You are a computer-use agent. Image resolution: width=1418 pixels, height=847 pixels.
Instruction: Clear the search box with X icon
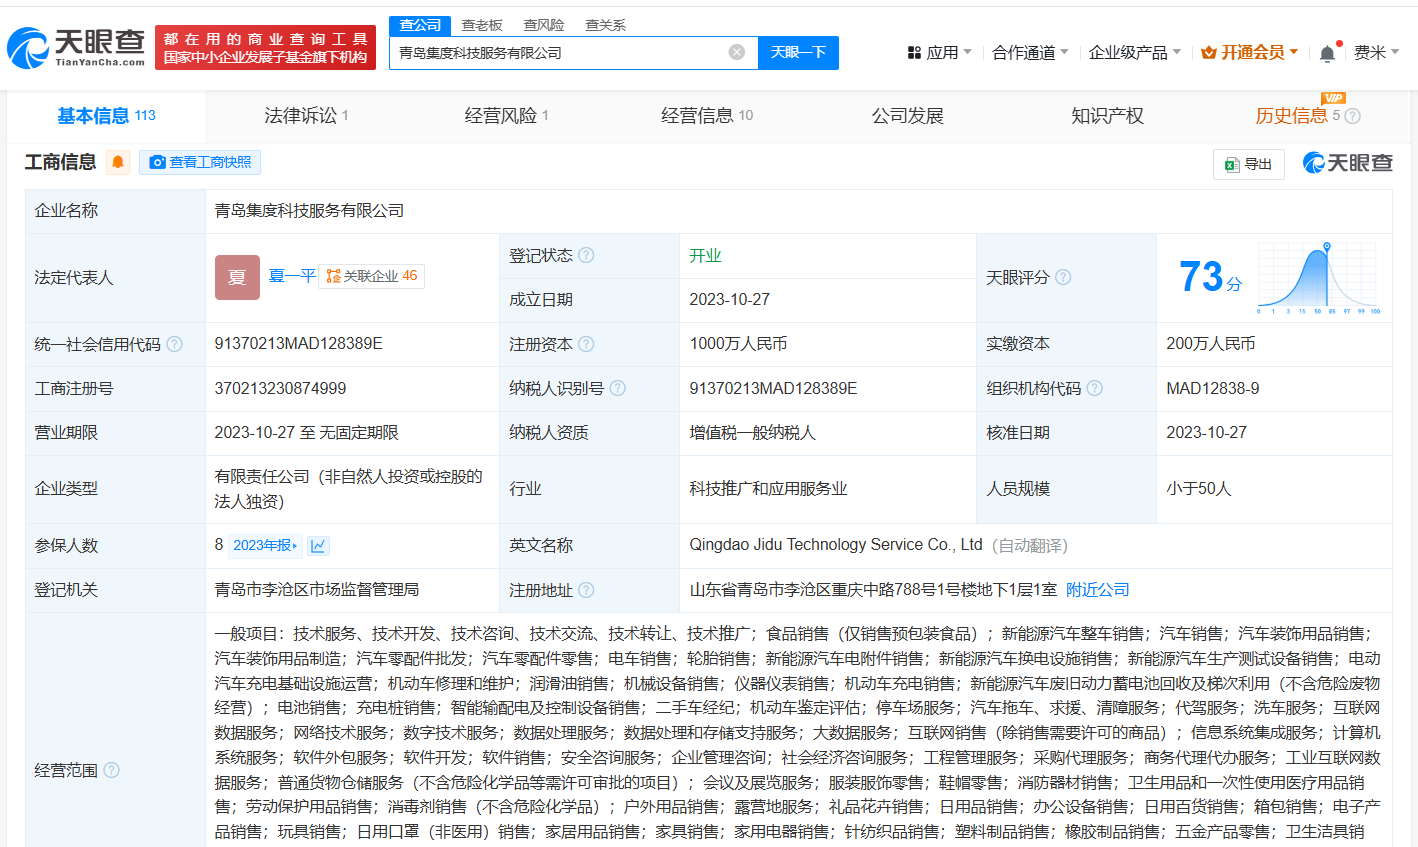pyautogui.click(x=737, y=52)
